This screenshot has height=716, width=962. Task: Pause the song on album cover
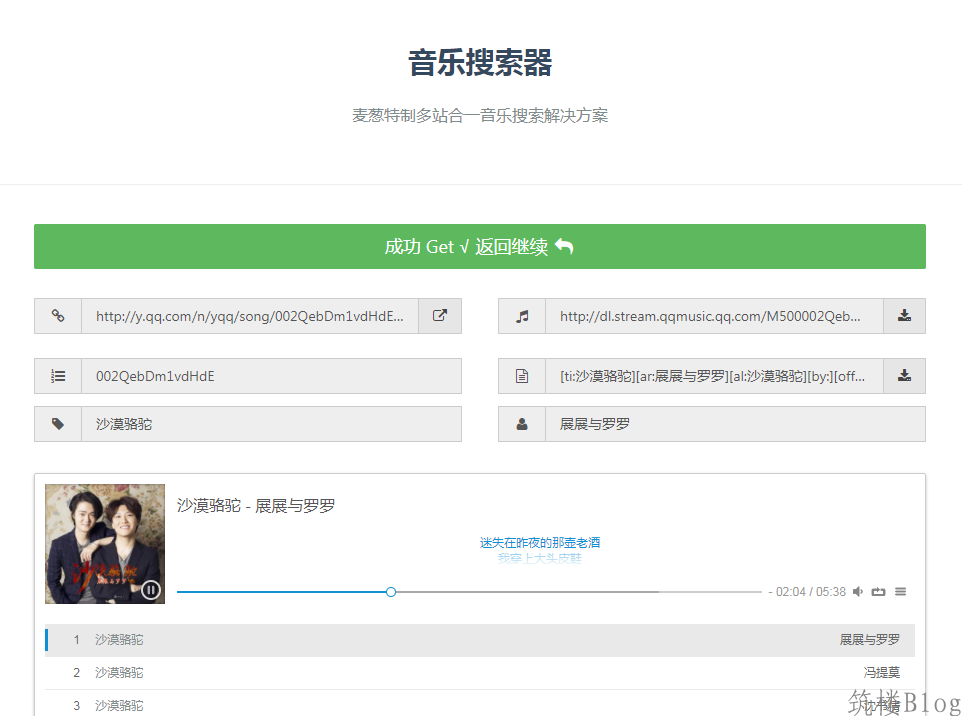151,590
